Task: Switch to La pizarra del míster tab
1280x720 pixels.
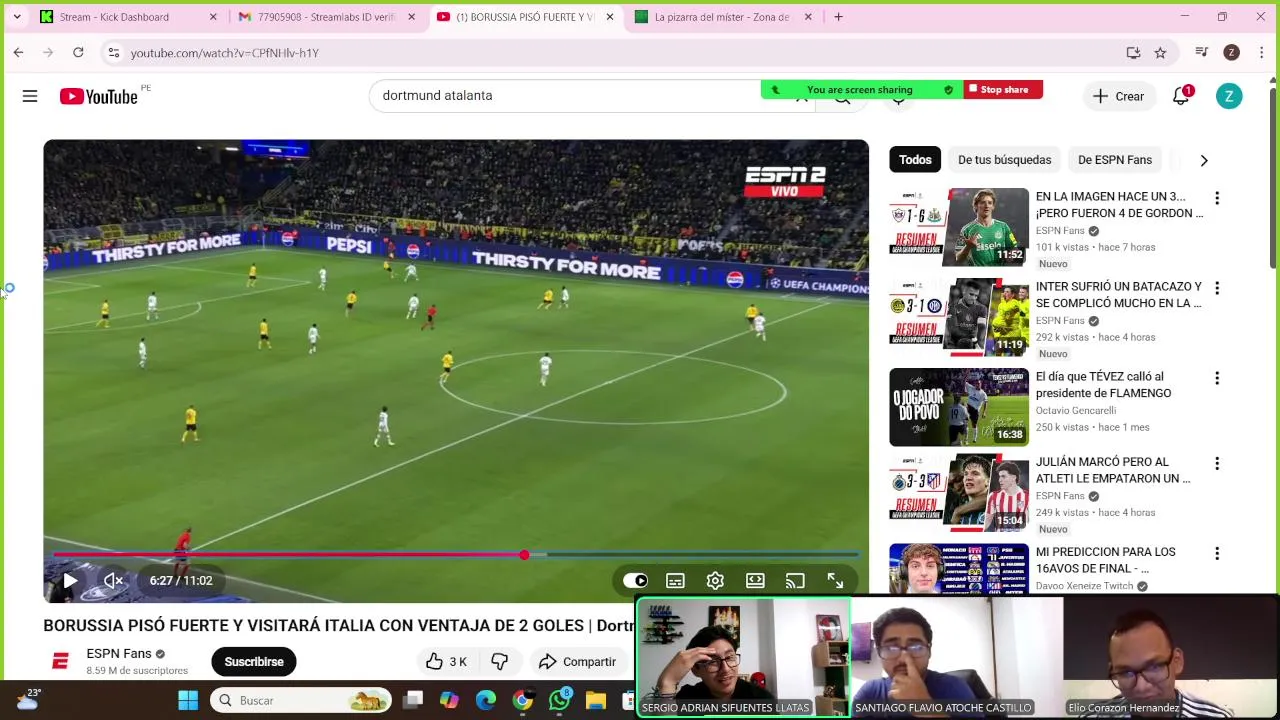Action: 721,17
